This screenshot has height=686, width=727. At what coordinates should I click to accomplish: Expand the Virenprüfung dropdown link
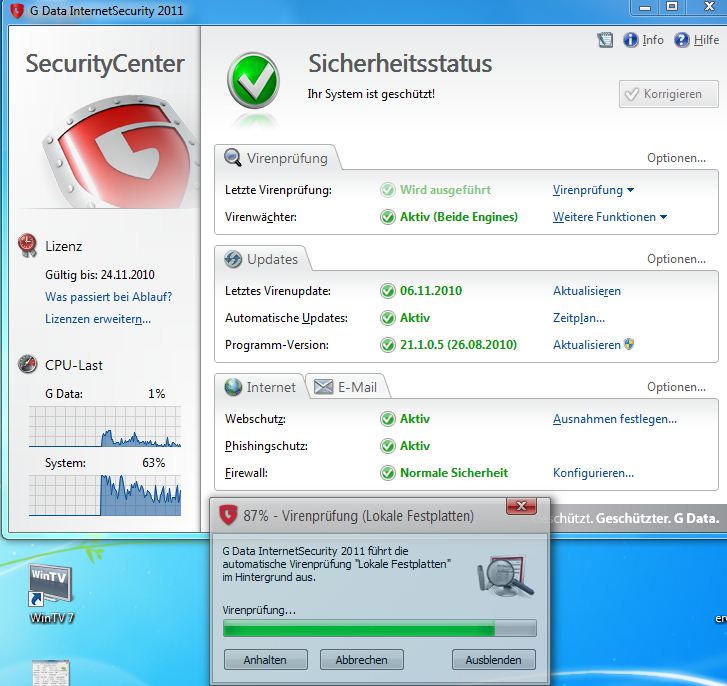(x=593, y=190)
